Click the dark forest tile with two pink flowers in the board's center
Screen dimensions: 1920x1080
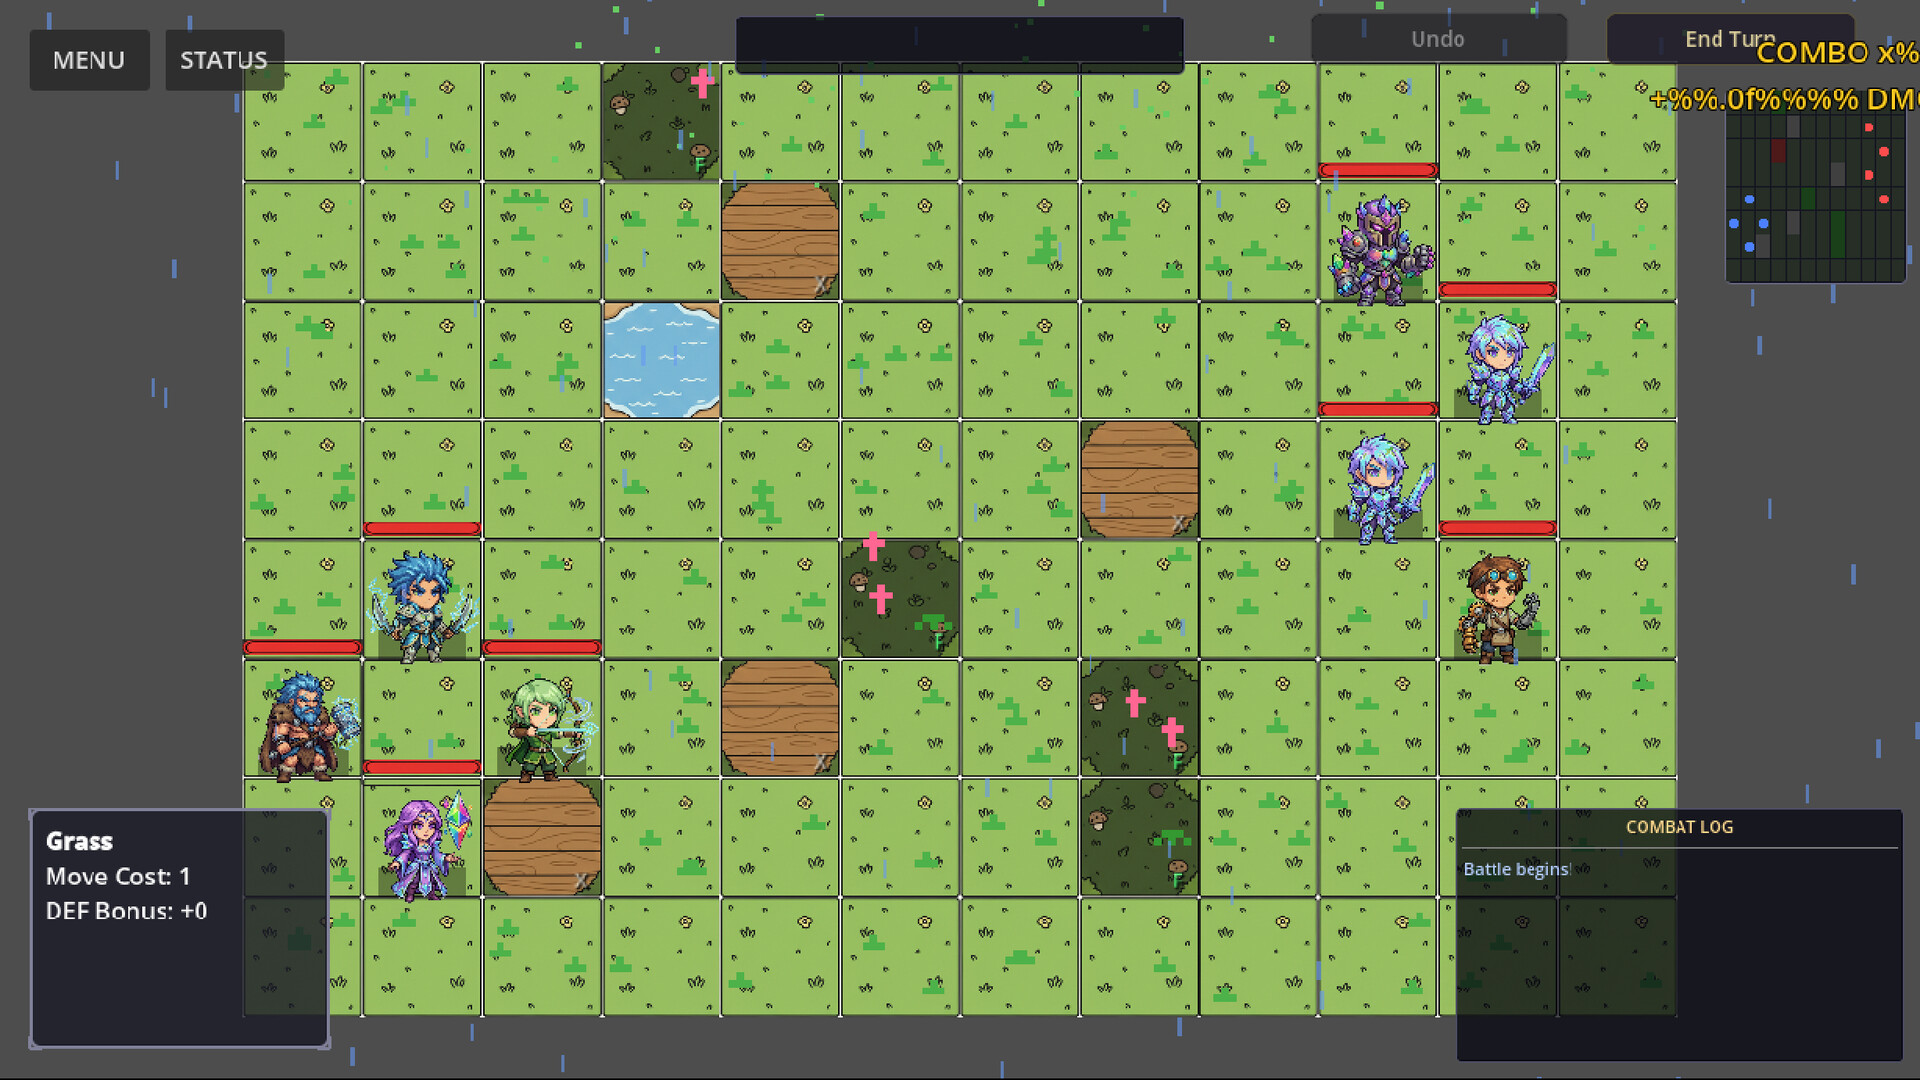pyautogui.click(x=900, y=599)
